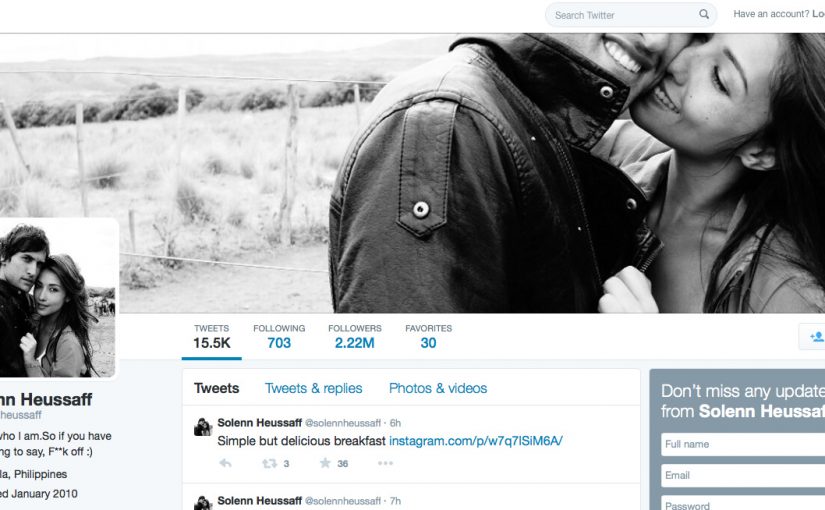Switch to Photos & videos tab

(438, 388)
